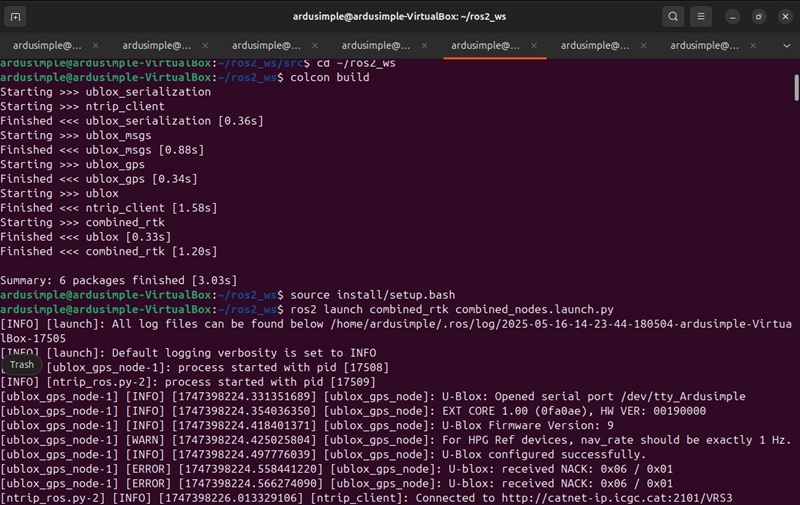This screenshot has height=505, width=800.
Task: Click the search icon in title bar
Action: pyautogui.click(x=673, y=17)
